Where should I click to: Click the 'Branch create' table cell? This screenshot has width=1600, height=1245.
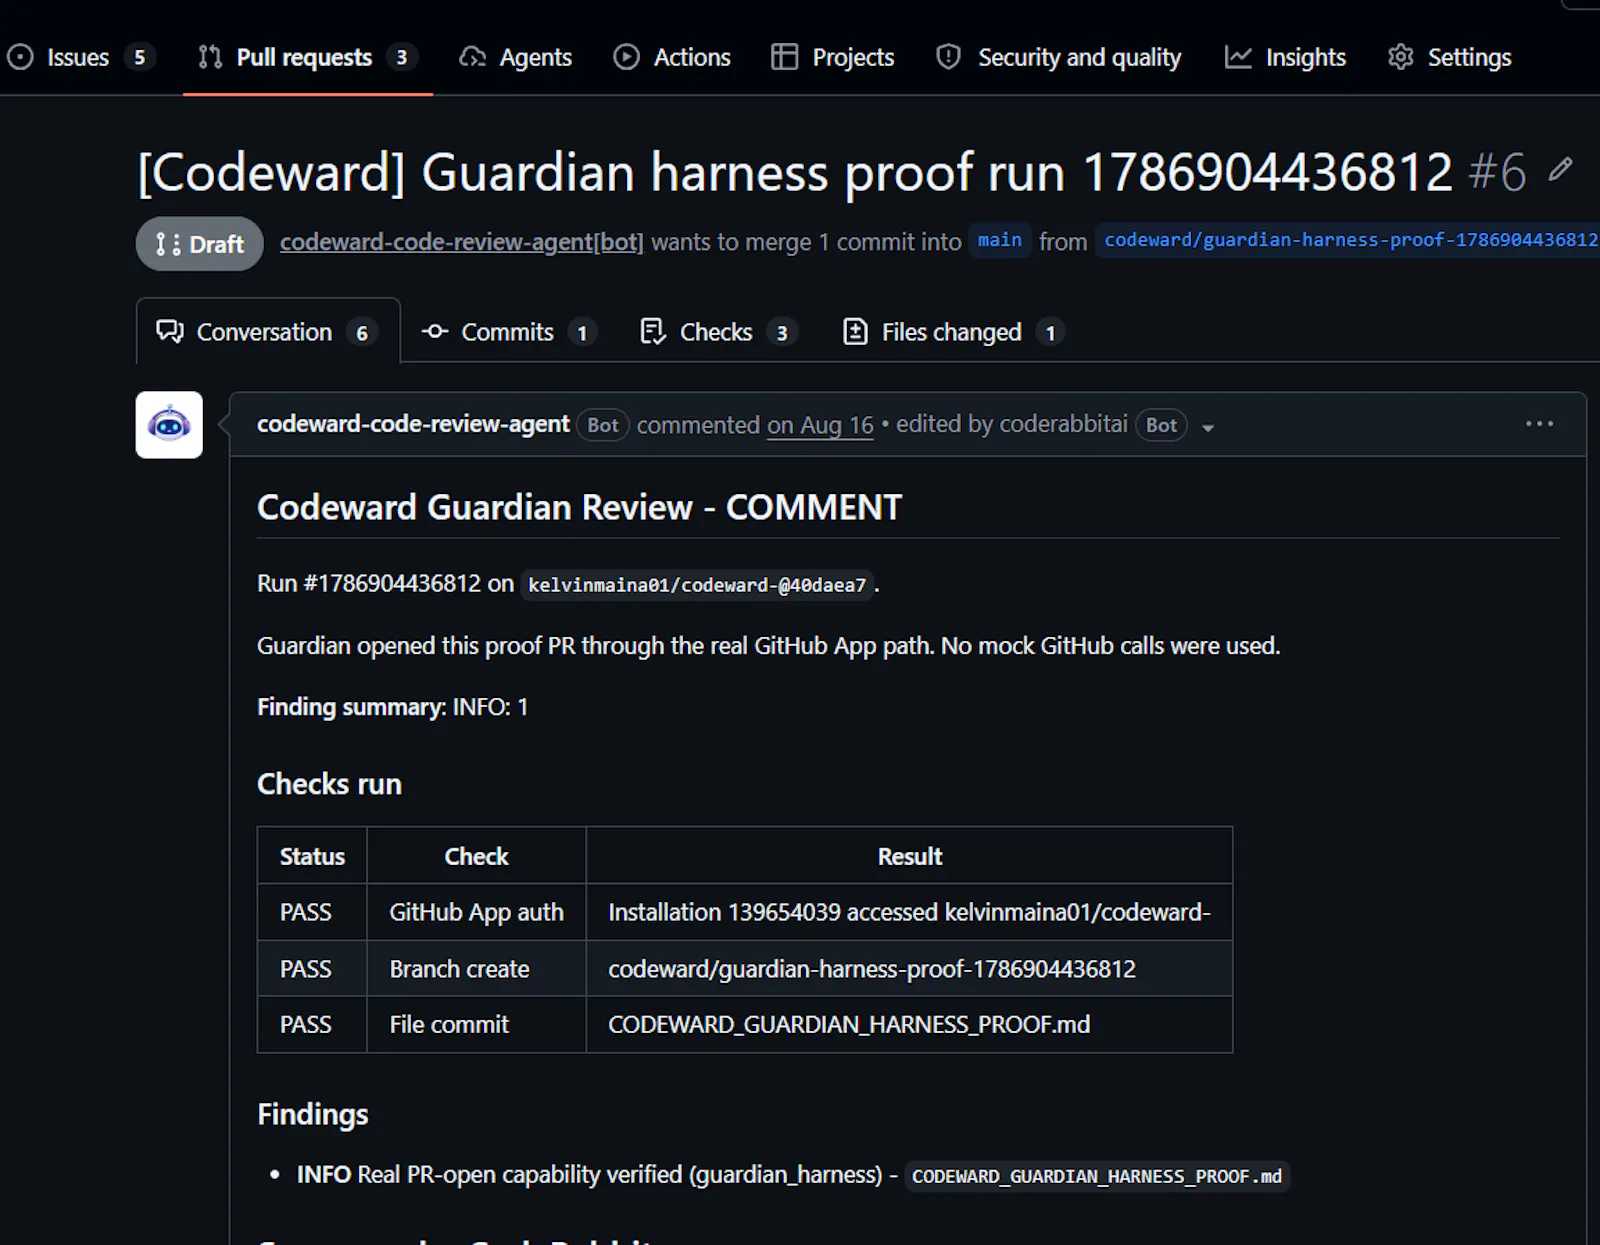point(476,969)
